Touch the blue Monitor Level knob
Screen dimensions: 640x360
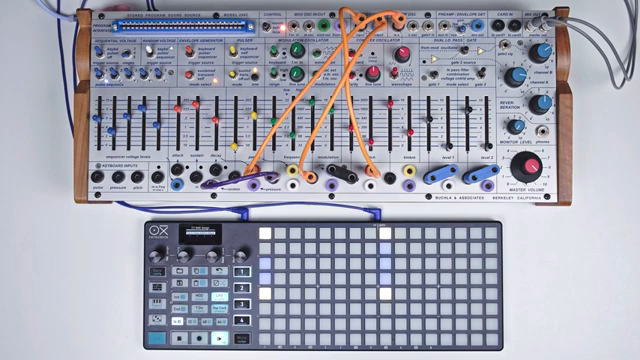[516, 127]
